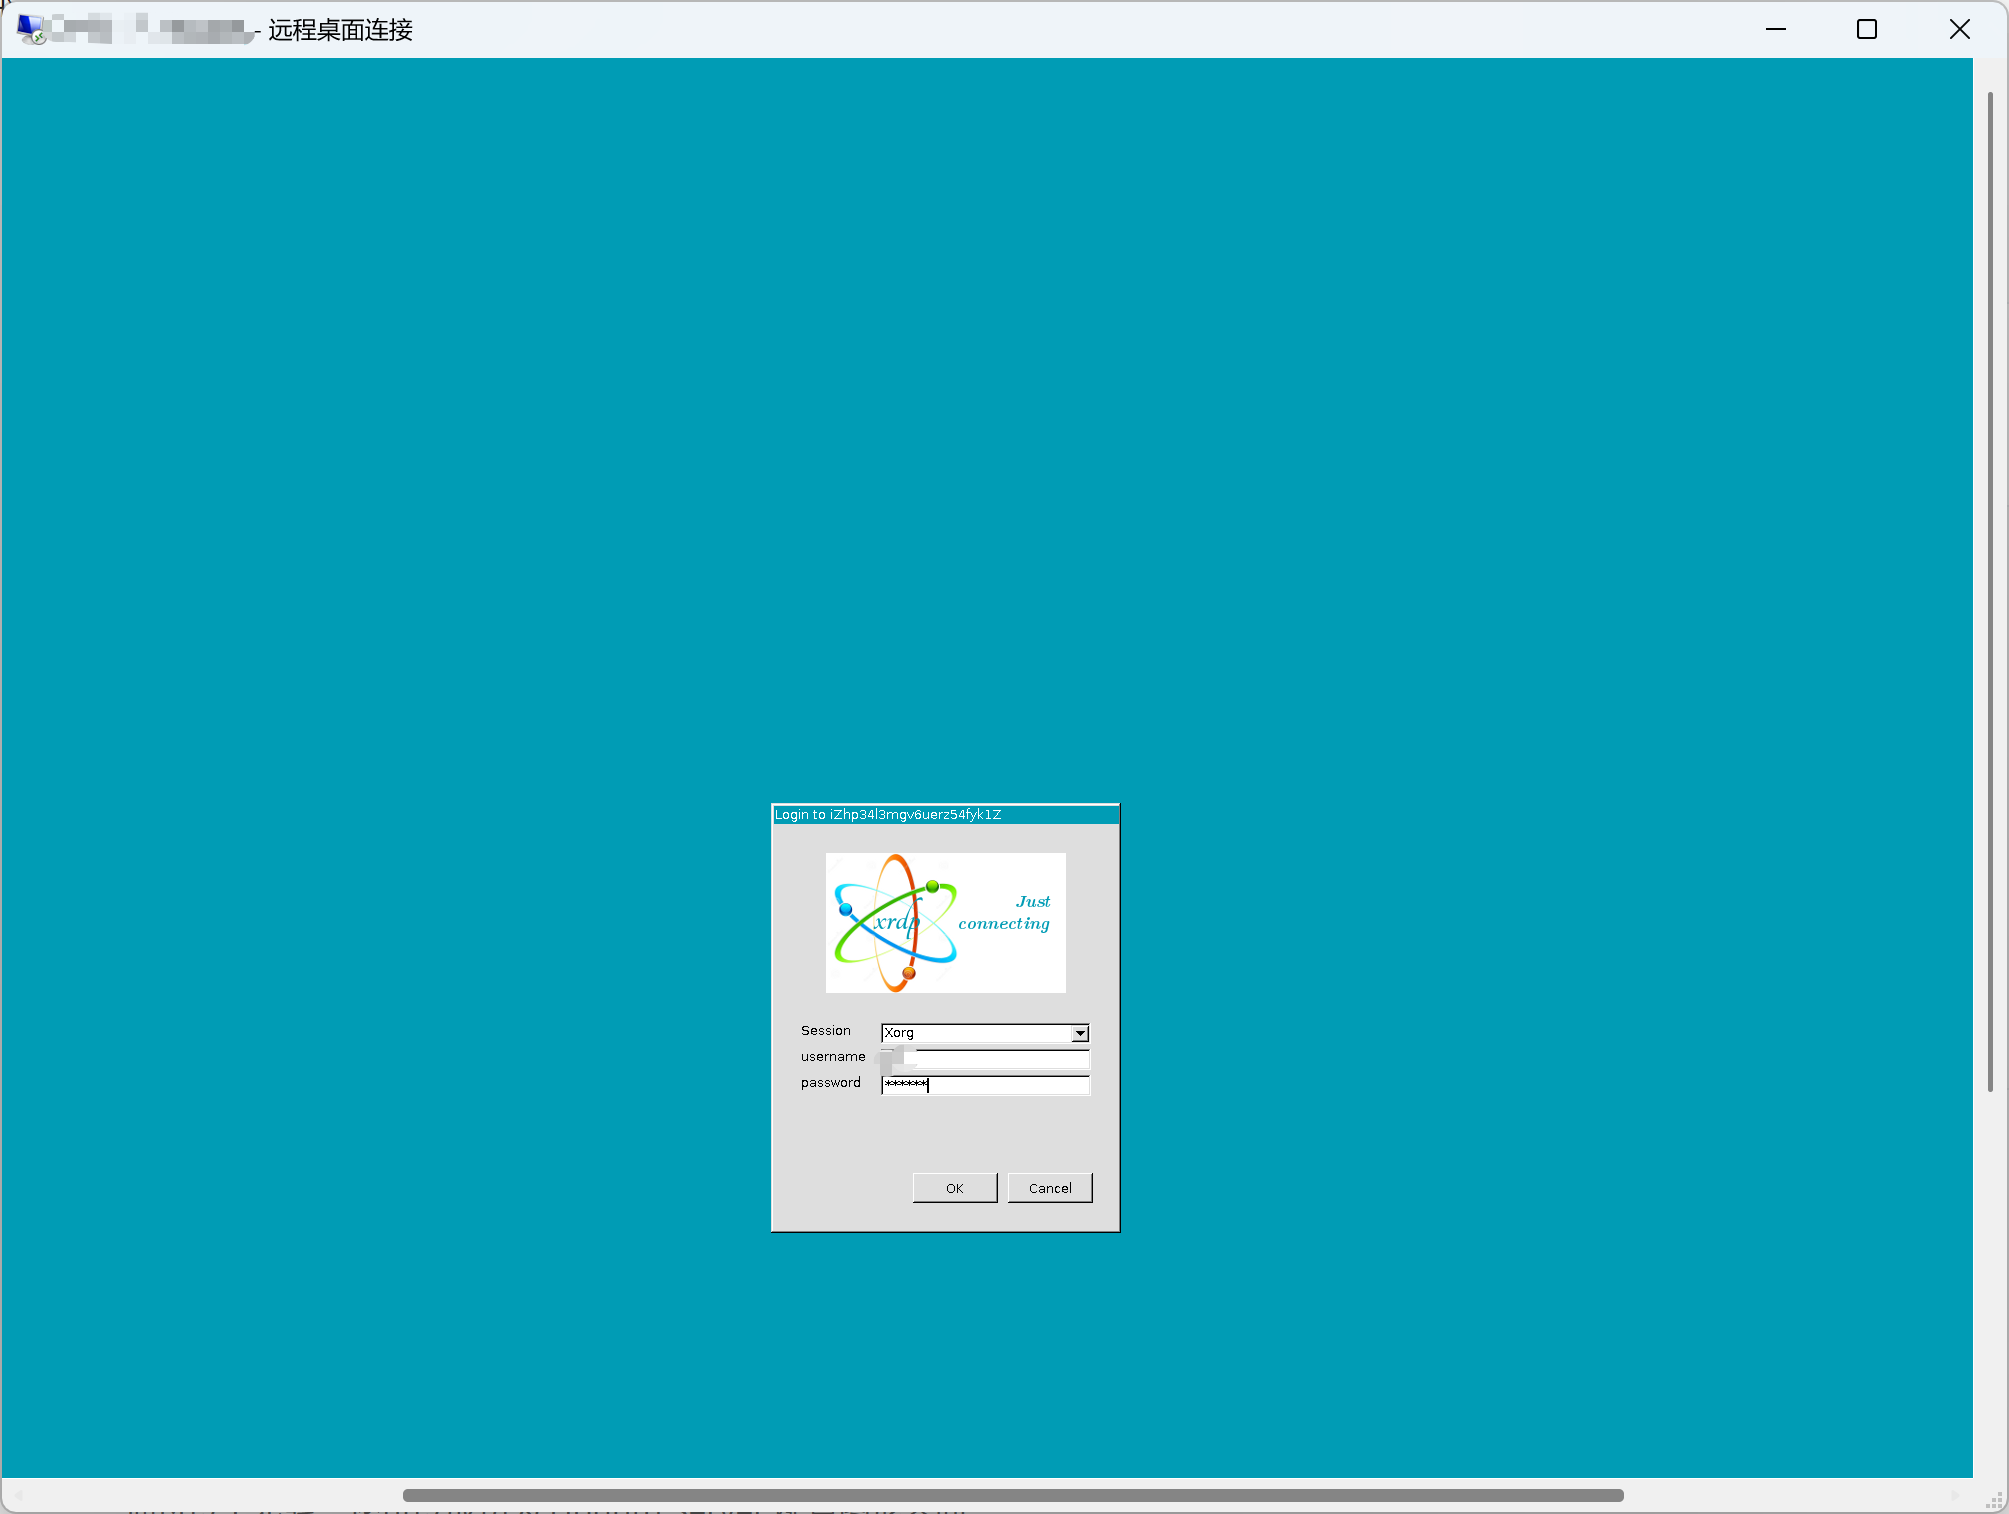The width and height of the screenshot is (2009, 1514).
Task: Maximize the remote desktop window
Action: (x=1866, y=29)
